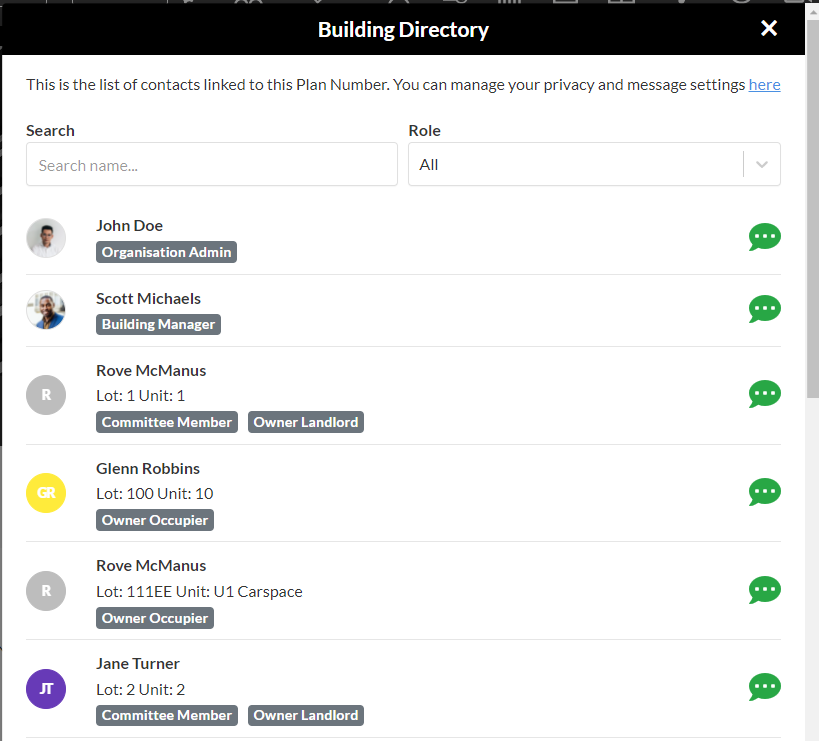819x741 pixels.
Task: Click the grey R avatar for Lot 111EE
Action: (x=46, y=591)
